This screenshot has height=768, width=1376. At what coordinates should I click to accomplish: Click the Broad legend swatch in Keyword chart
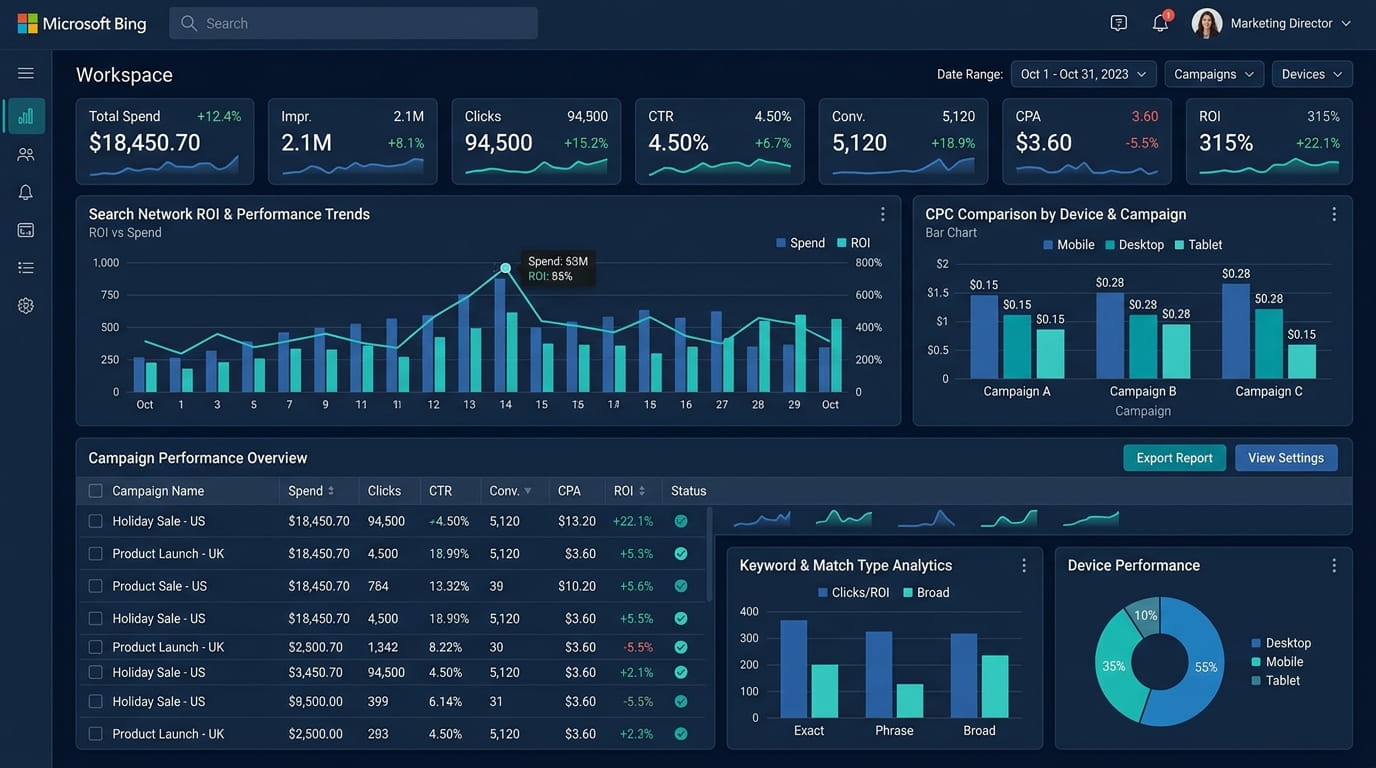(x=908, y=593)
